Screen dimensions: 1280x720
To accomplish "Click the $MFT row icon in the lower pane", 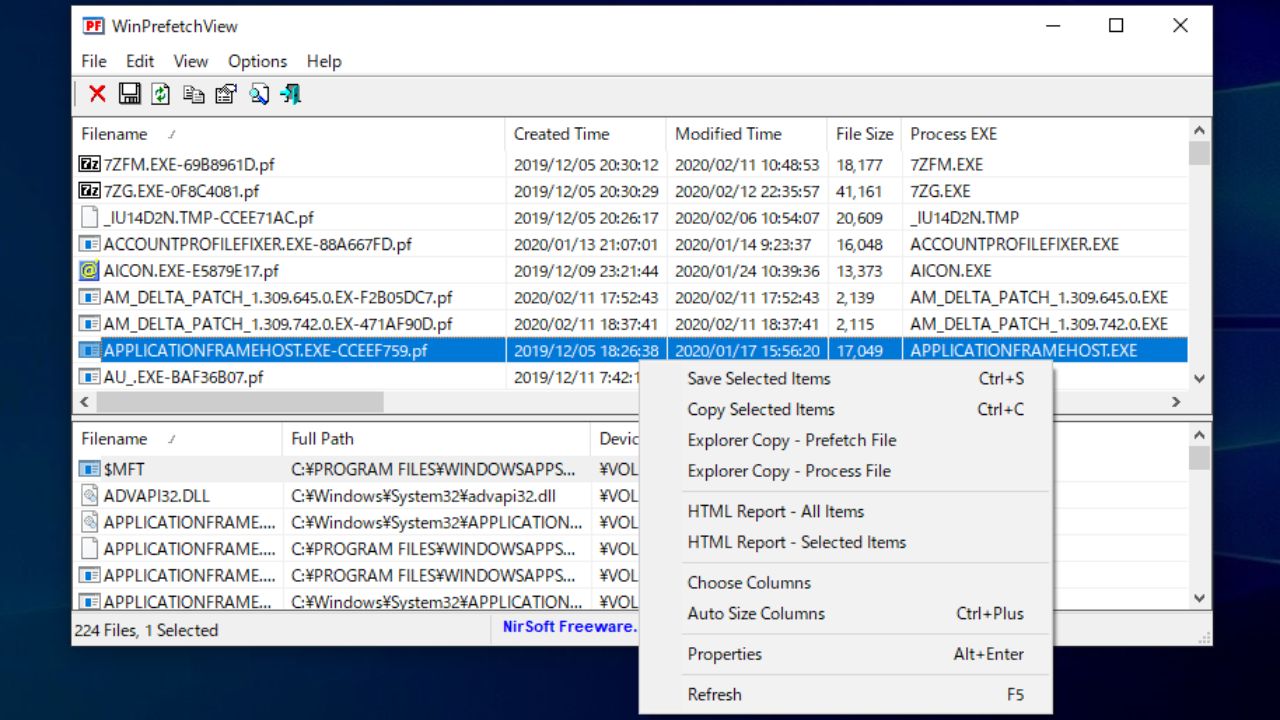I will 90,469.
